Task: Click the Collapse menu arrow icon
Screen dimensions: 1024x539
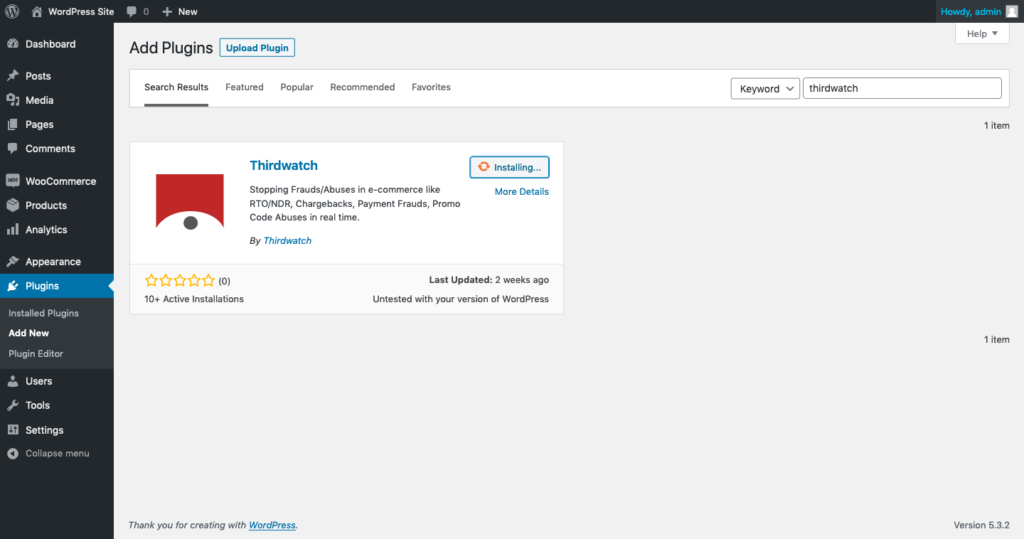Action: coord(12,453)
